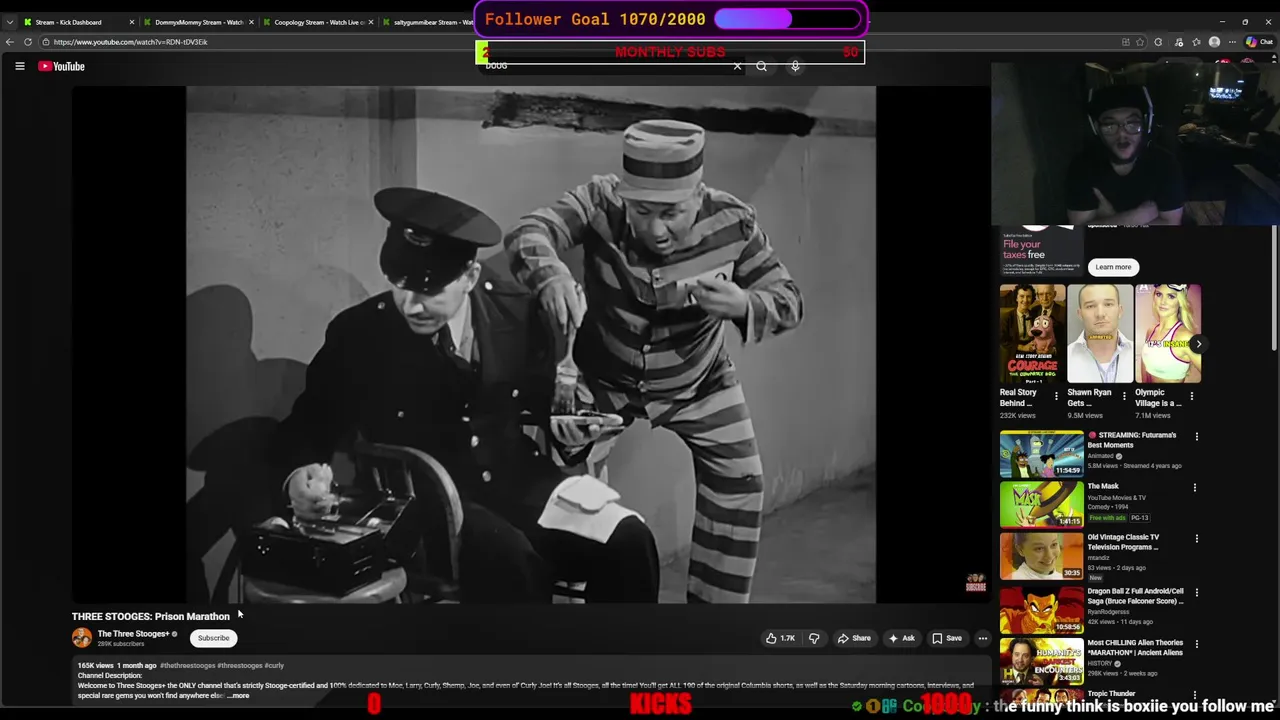The image size is (1280, 720).
Task: Clear the YouTube search box text
Action: coord(737,66)
